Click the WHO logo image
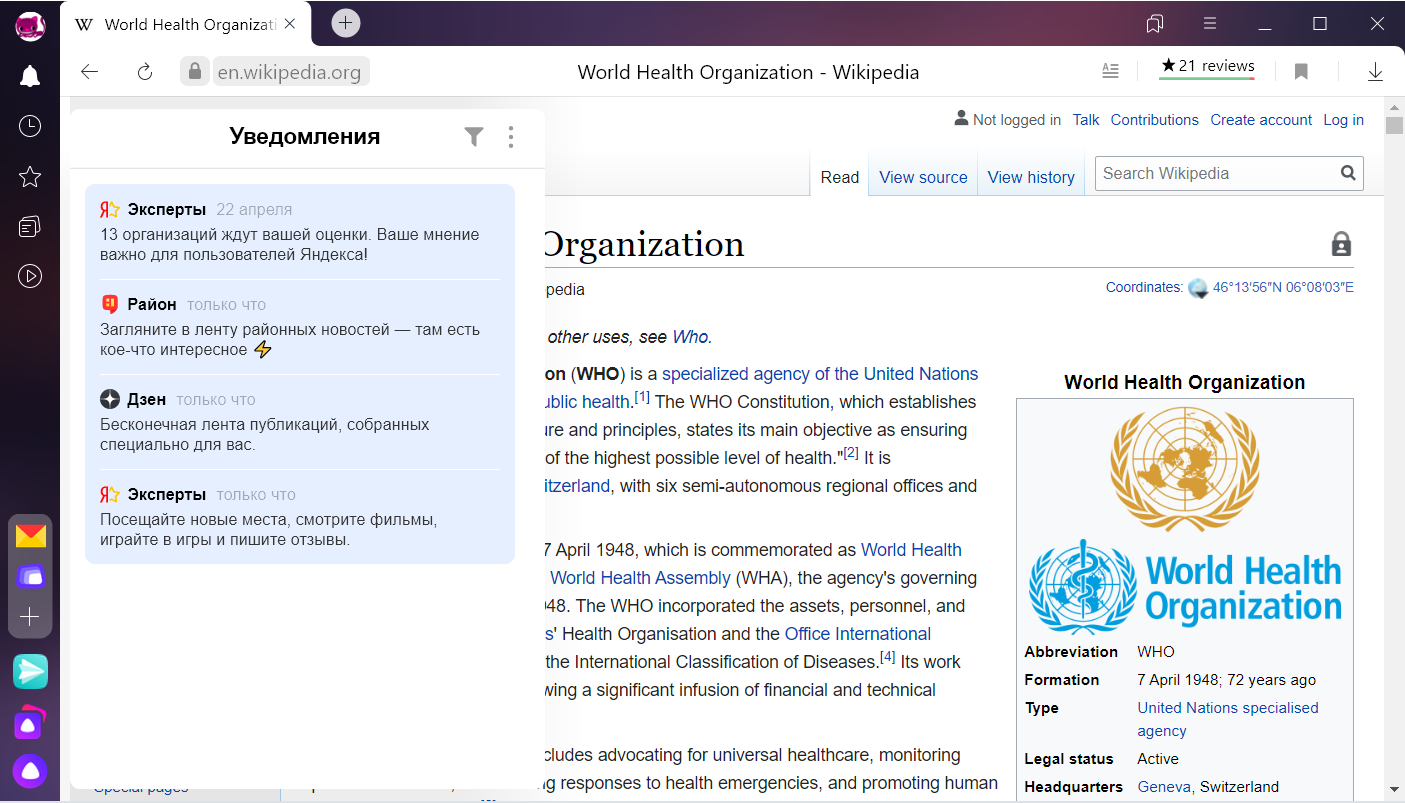Image resolution: width=1405 pixels, height=803 pixels. 1185,586
